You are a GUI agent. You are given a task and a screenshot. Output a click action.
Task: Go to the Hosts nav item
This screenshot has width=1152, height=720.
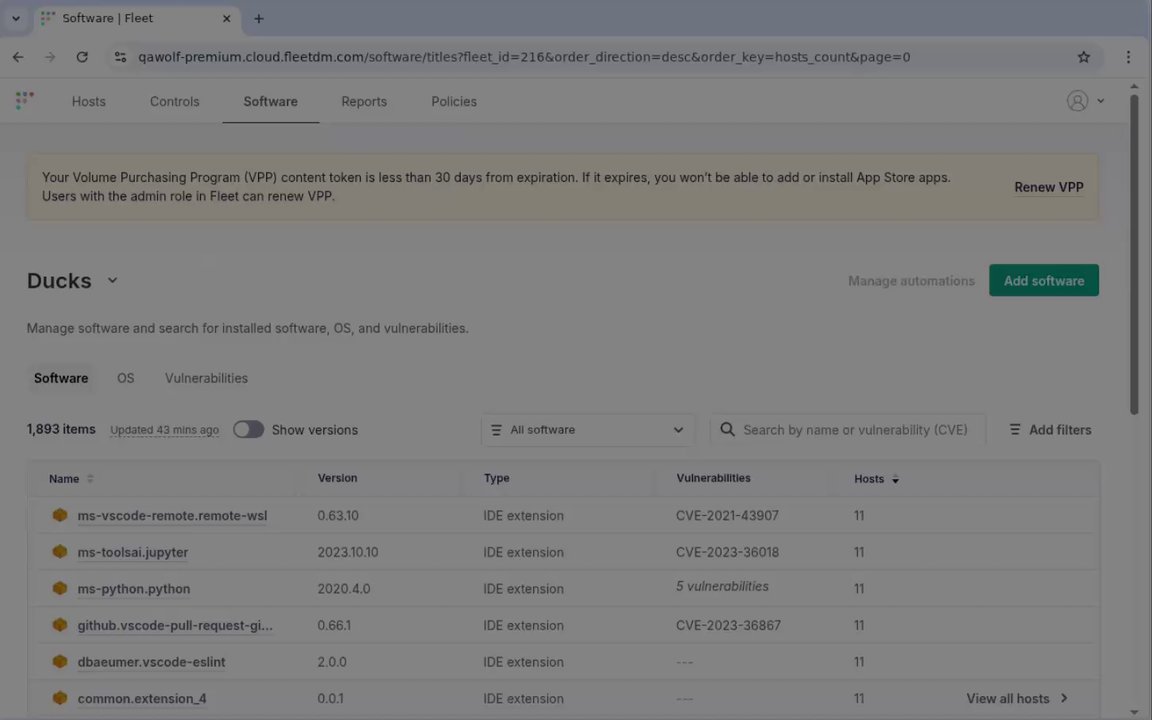click(89, 101)
